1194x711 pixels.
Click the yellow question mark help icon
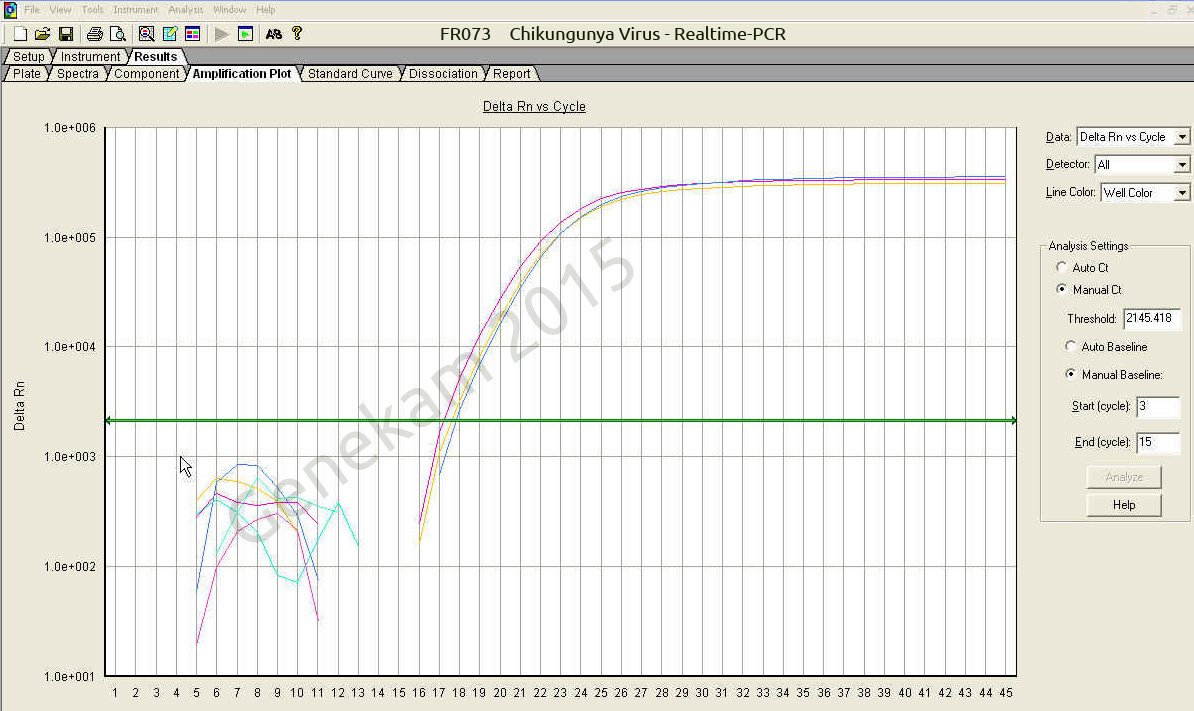pos(296,34)
